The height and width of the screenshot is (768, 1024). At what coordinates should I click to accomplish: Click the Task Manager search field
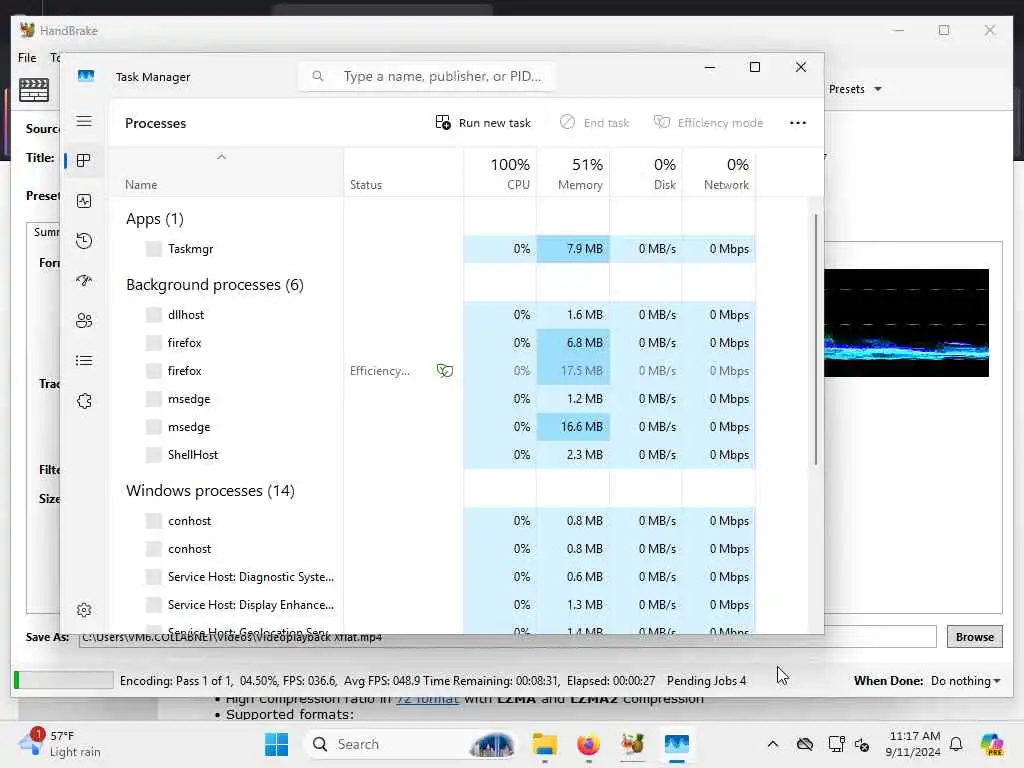[427, 76]
